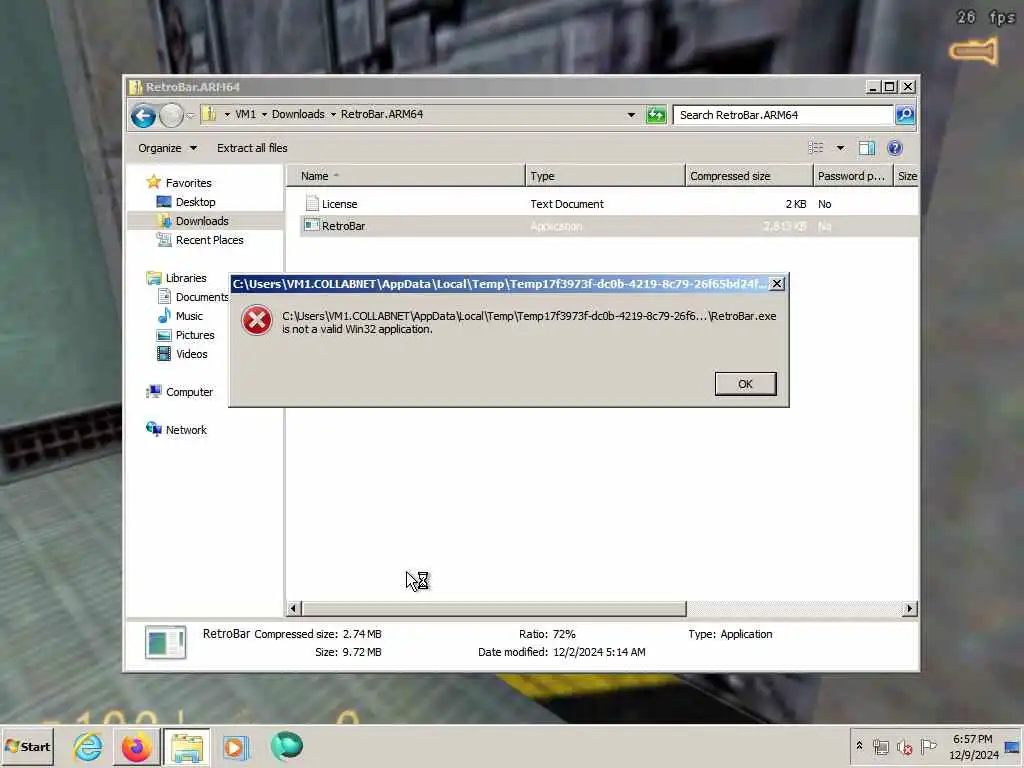
Task: Show hidden tray icons
Action: [859, 746]
